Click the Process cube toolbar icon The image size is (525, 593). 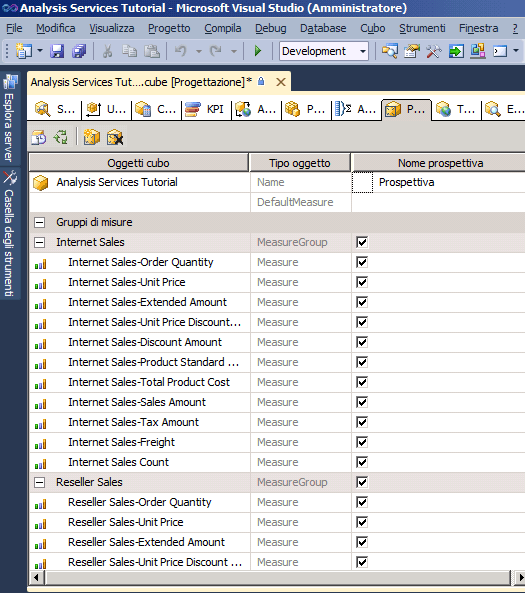(x=39, y=137)
